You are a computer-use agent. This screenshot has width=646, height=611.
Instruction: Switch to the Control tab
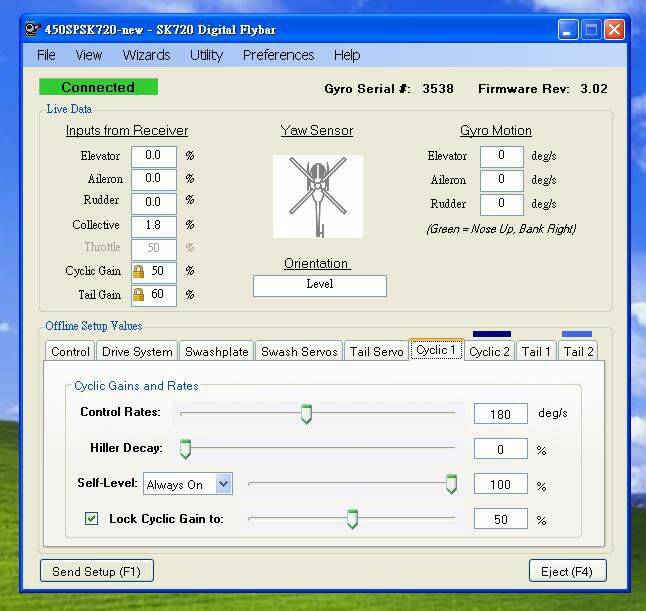click(70, 351)
